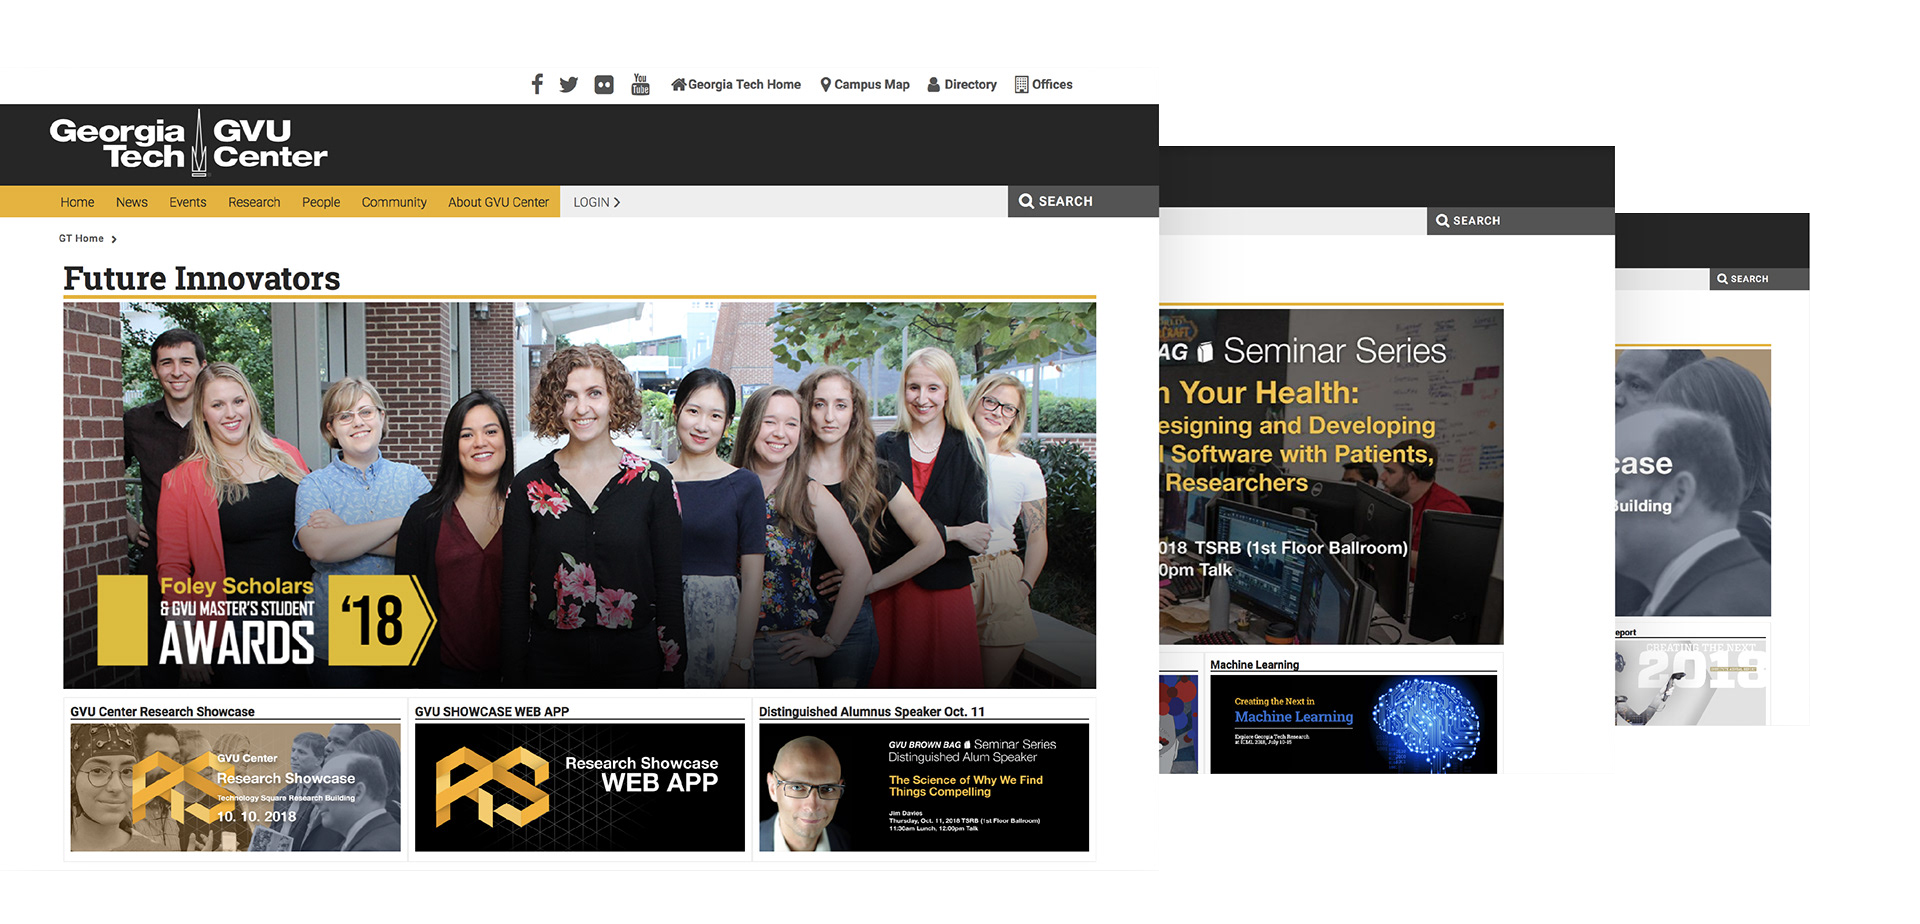Select People in the navigation bar

(x=321, y=202)
